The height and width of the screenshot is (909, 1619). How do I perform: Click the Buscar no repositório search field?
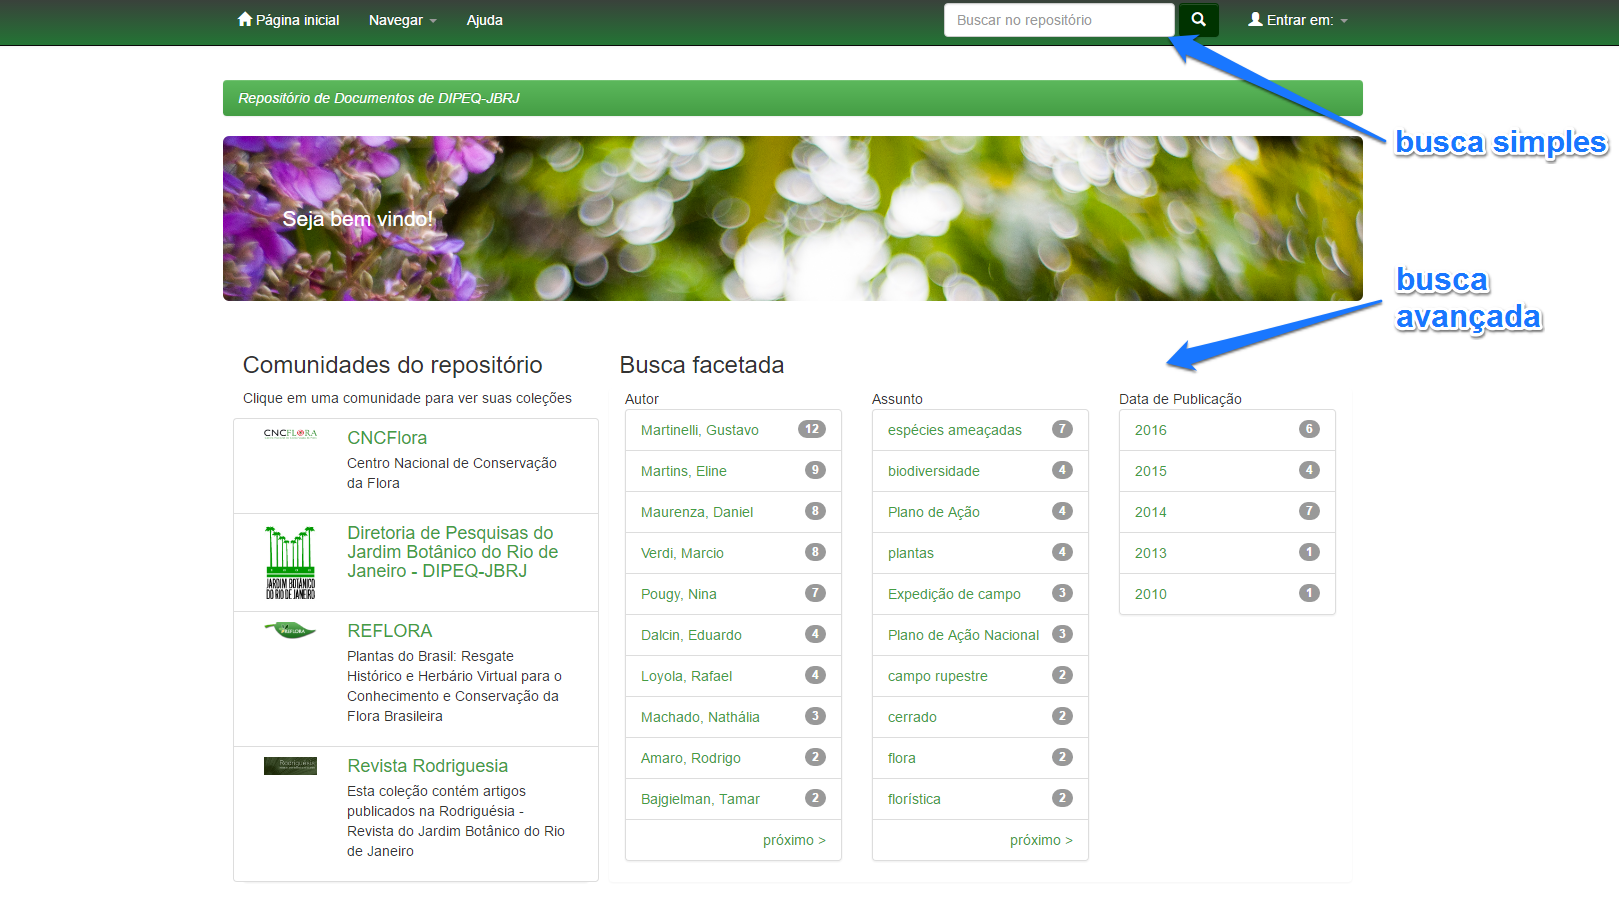pyautogui.click(x=1058, y=20)
